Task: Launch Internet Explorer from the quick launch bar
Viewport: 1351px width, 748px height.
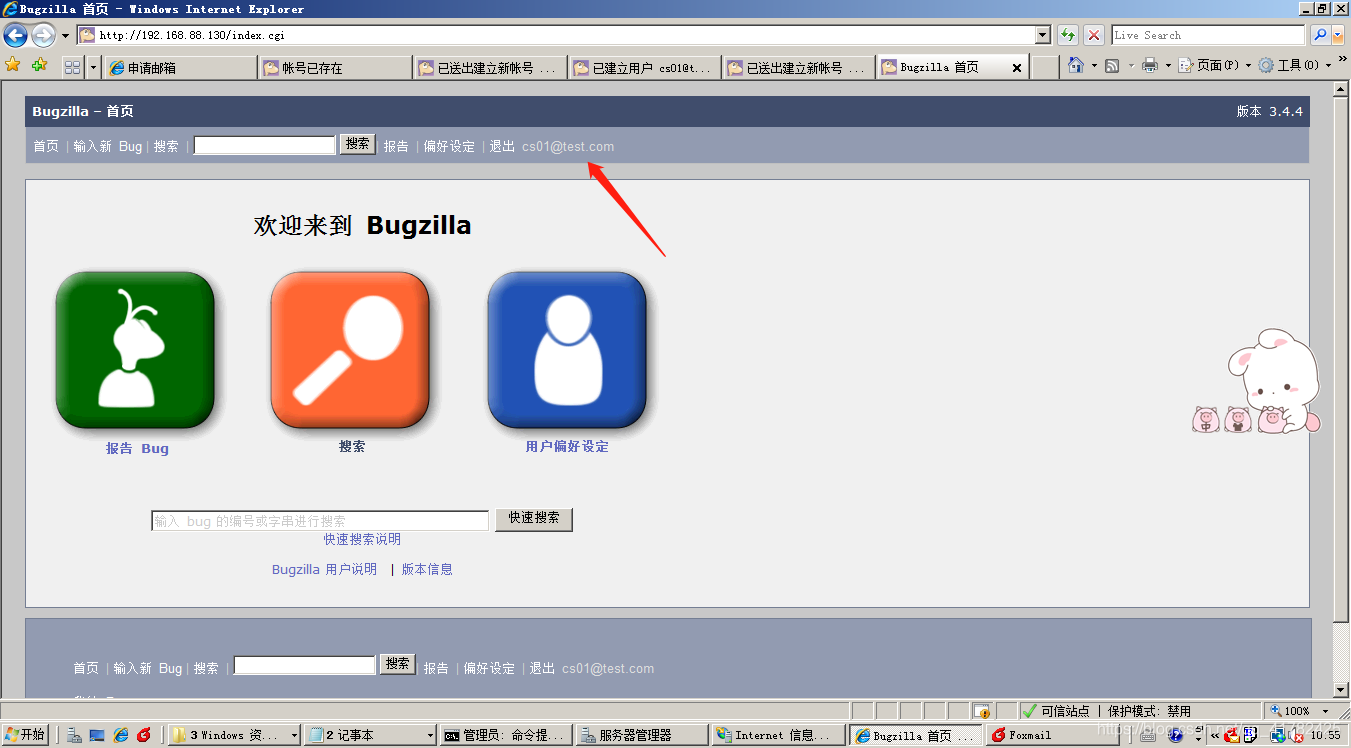Action: 121,735
